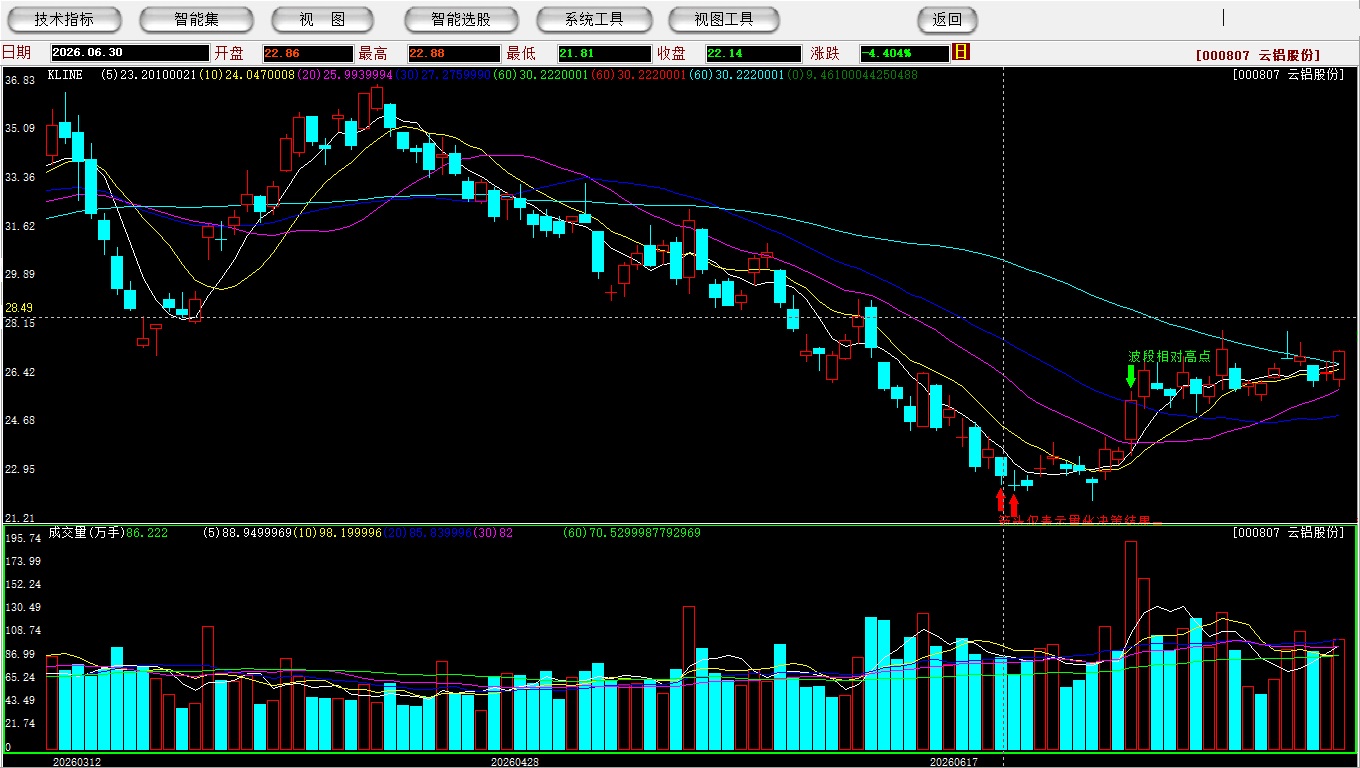The width and height of the screenshot is (1360, 768).
Task: Click the 开盘 value field 22.86
Action: [307, 53]
